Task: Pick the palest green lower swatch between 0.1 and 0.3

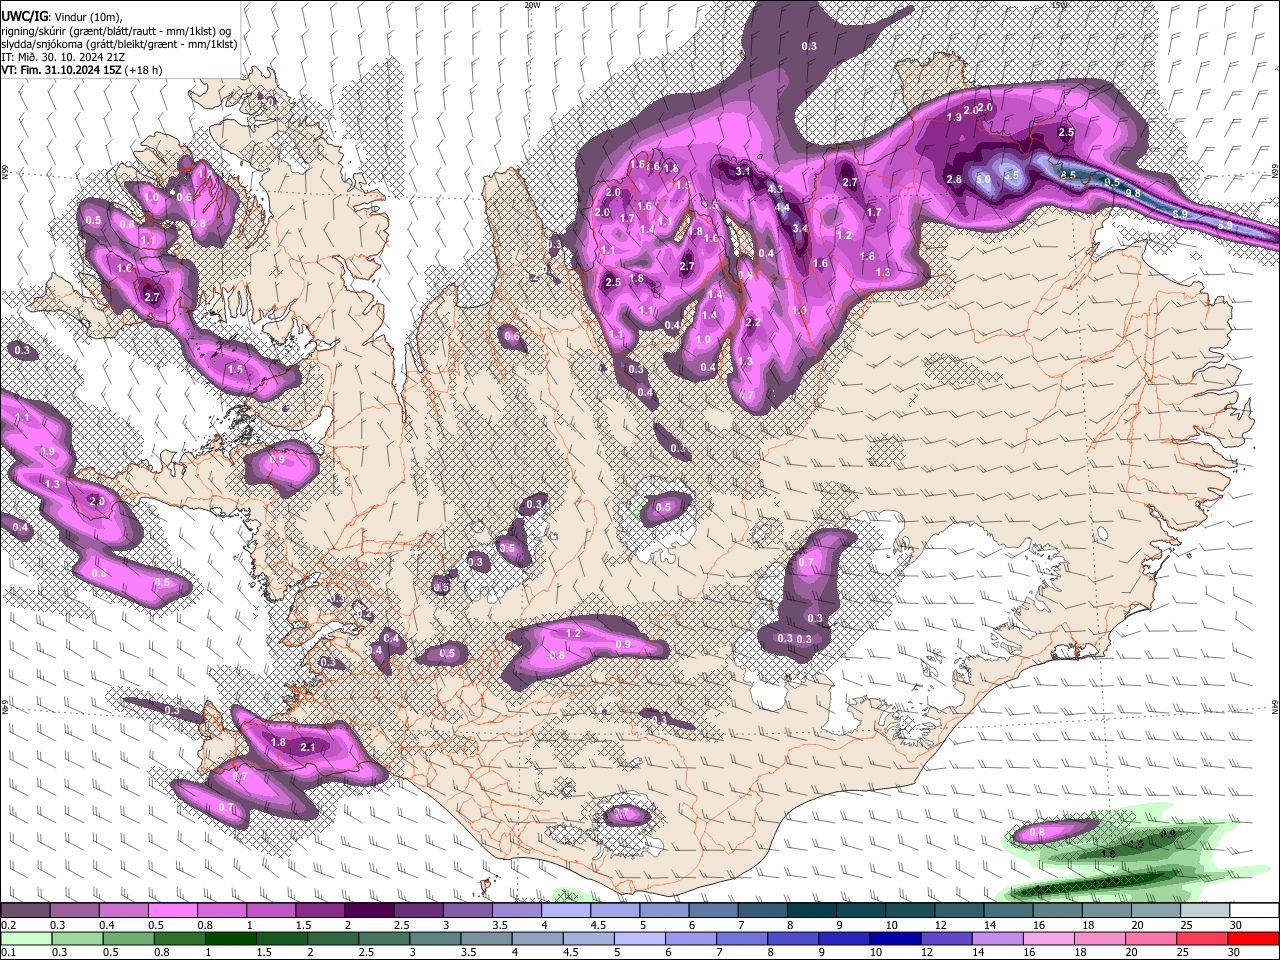Action: (x=28, y=938)
